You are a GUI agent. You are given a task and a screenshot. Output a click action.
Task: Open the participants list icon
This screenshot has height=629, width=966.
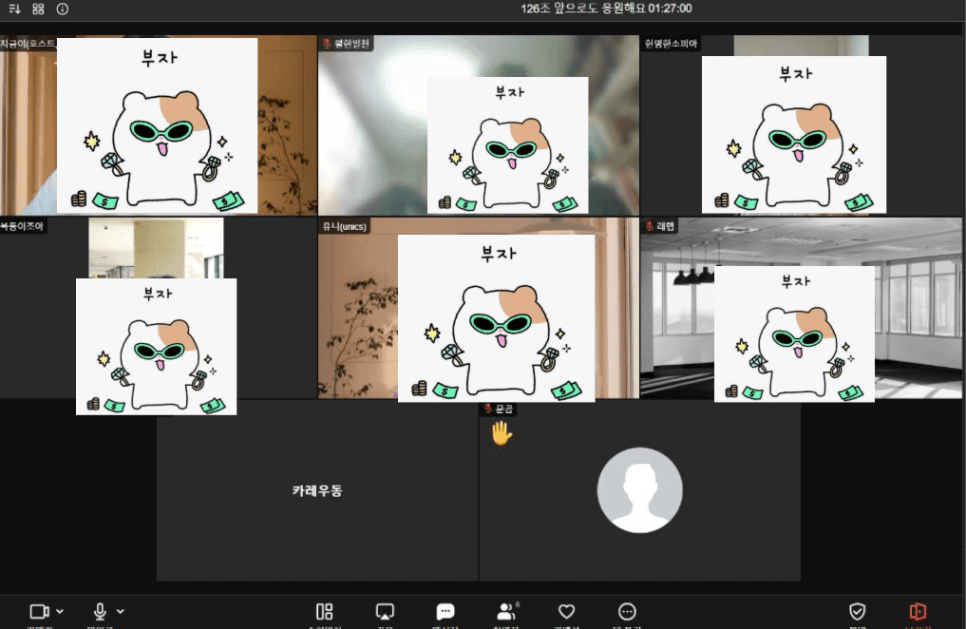(507, 611)
